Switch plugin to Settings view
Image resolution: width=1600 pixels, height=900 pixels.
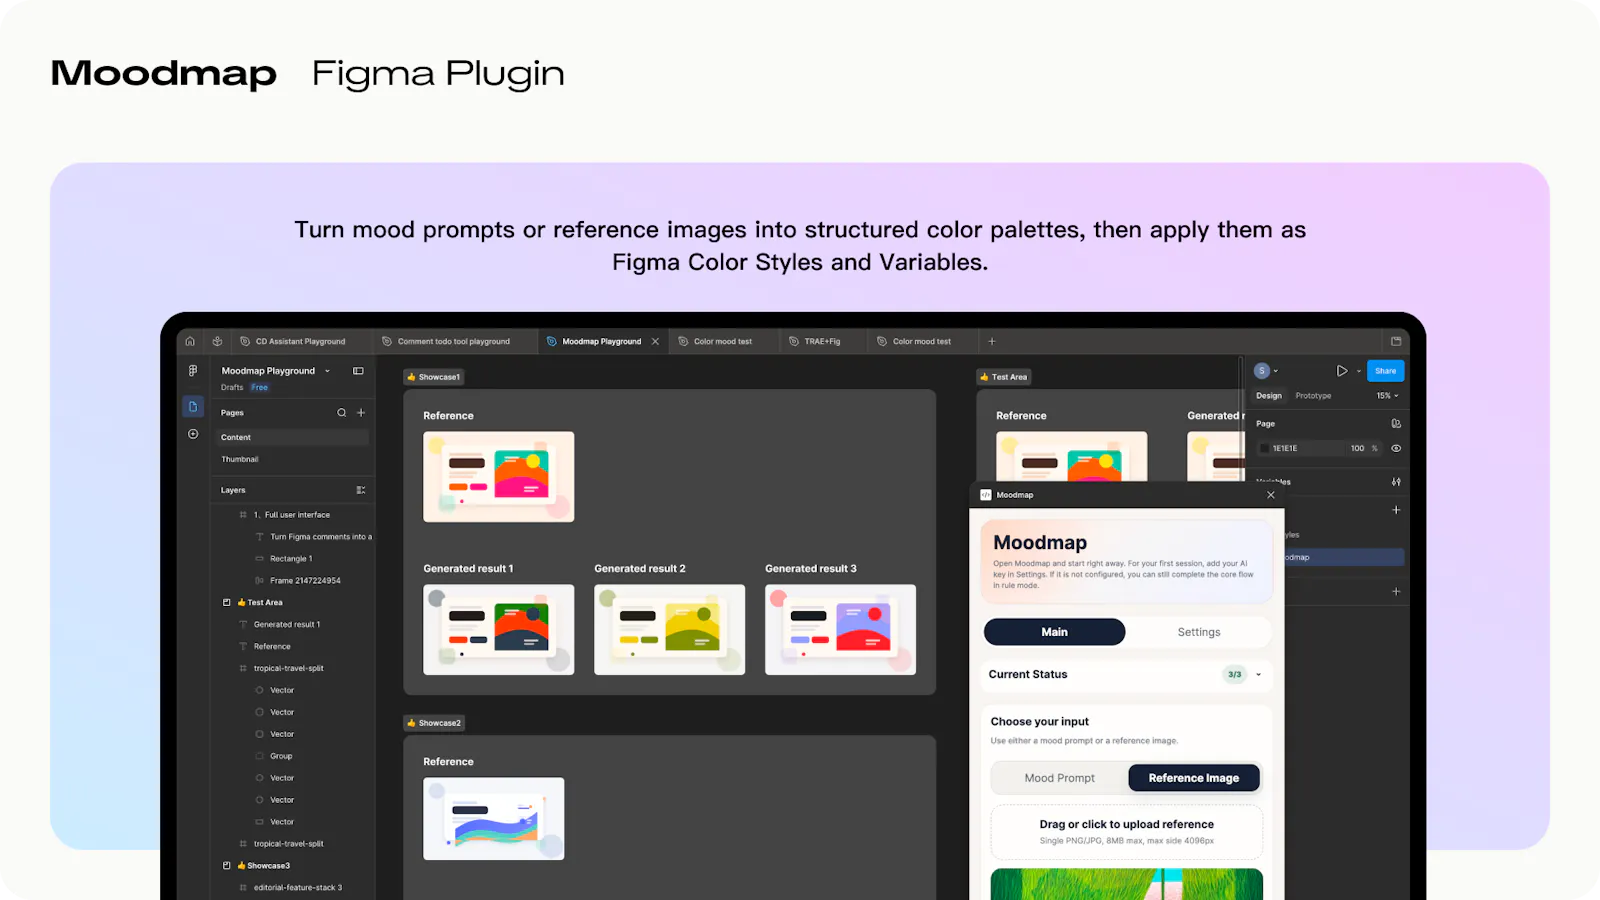click(1199, 632)
